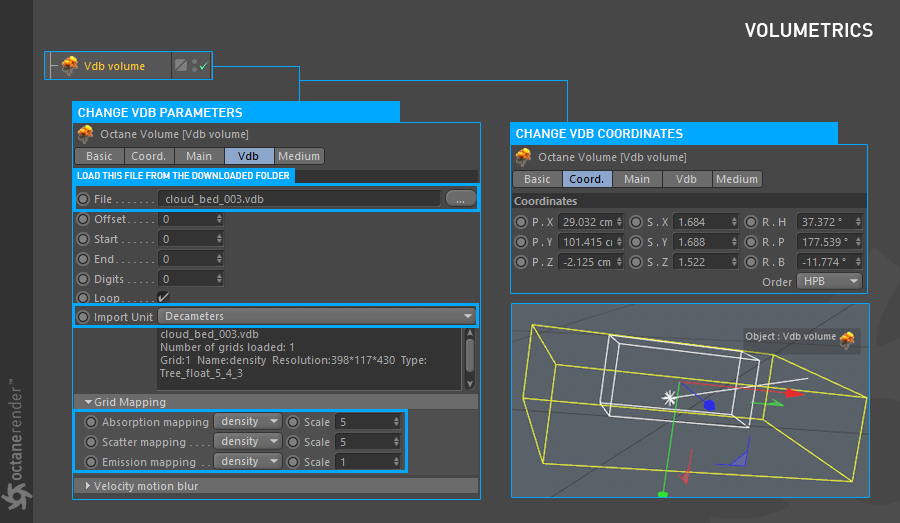Screen dimensions: 900x523
Task: Toggle the Digits animation radio dot
Action: pos(84,279)
